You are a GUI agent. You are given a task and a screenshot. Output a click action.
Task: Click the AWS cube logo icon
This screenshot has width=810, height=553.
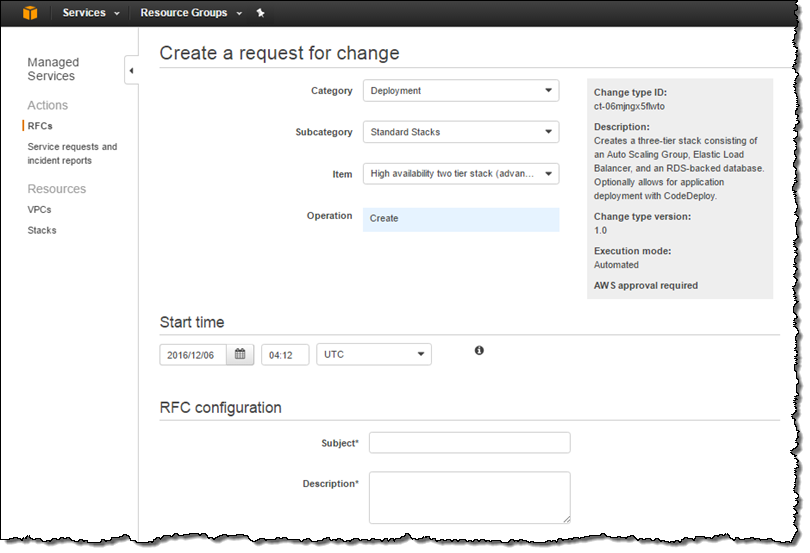[31, 13]
